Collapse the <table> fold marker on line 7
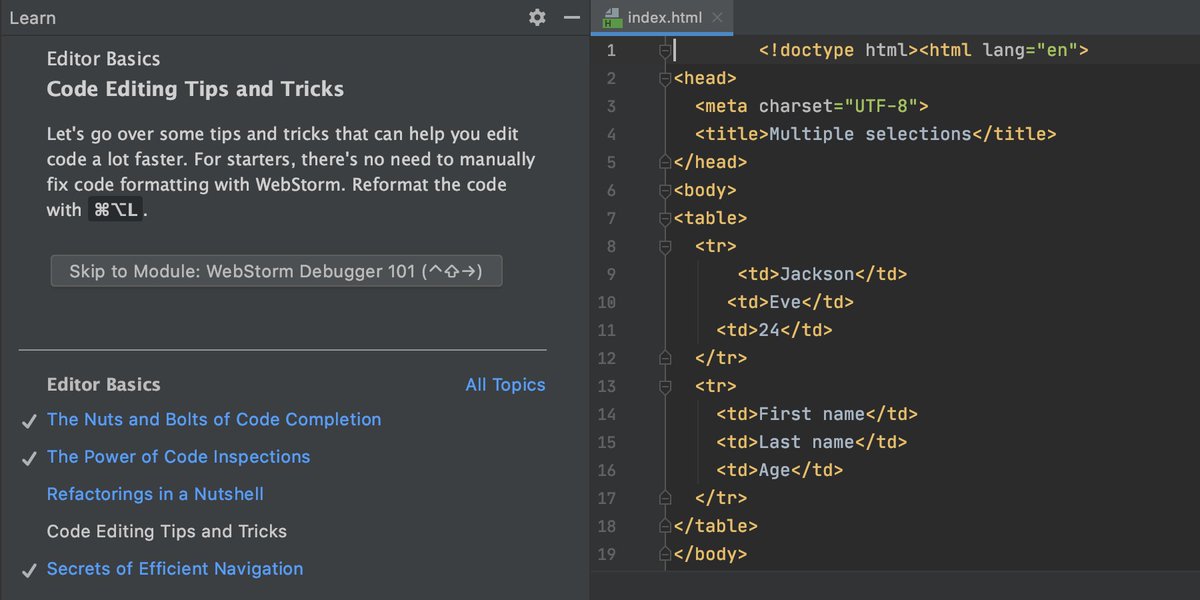1200x600 pixels. 664,218
